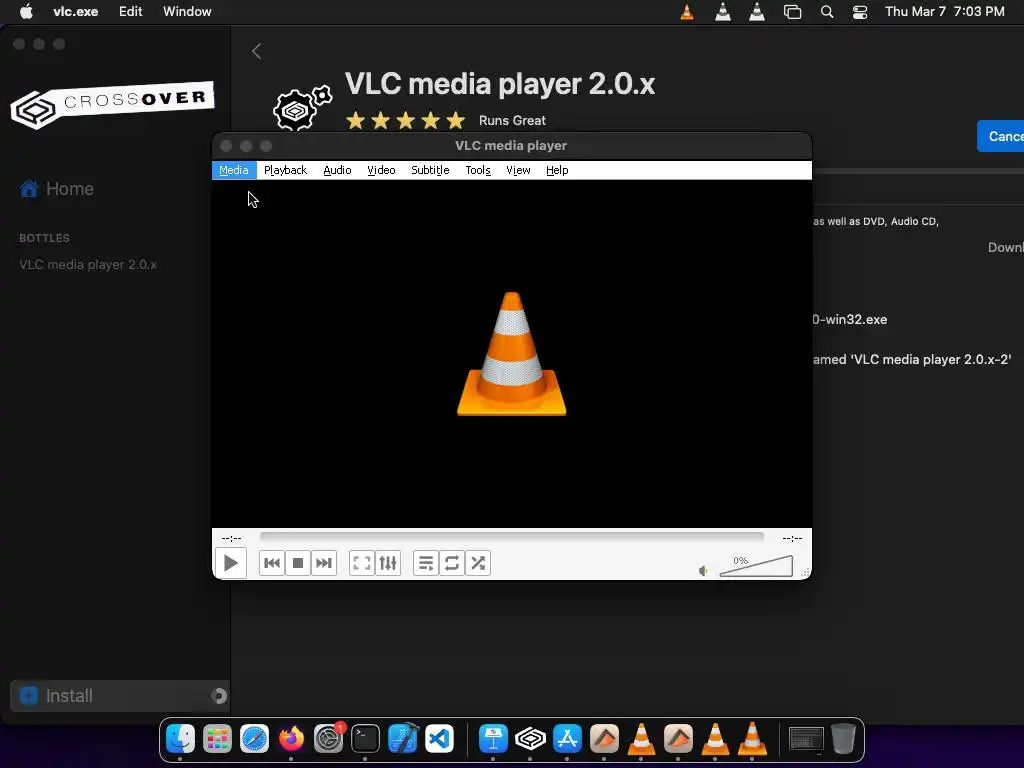Open the Apple menu
The image size is (1024, 768).
click(x=25, y=11)
